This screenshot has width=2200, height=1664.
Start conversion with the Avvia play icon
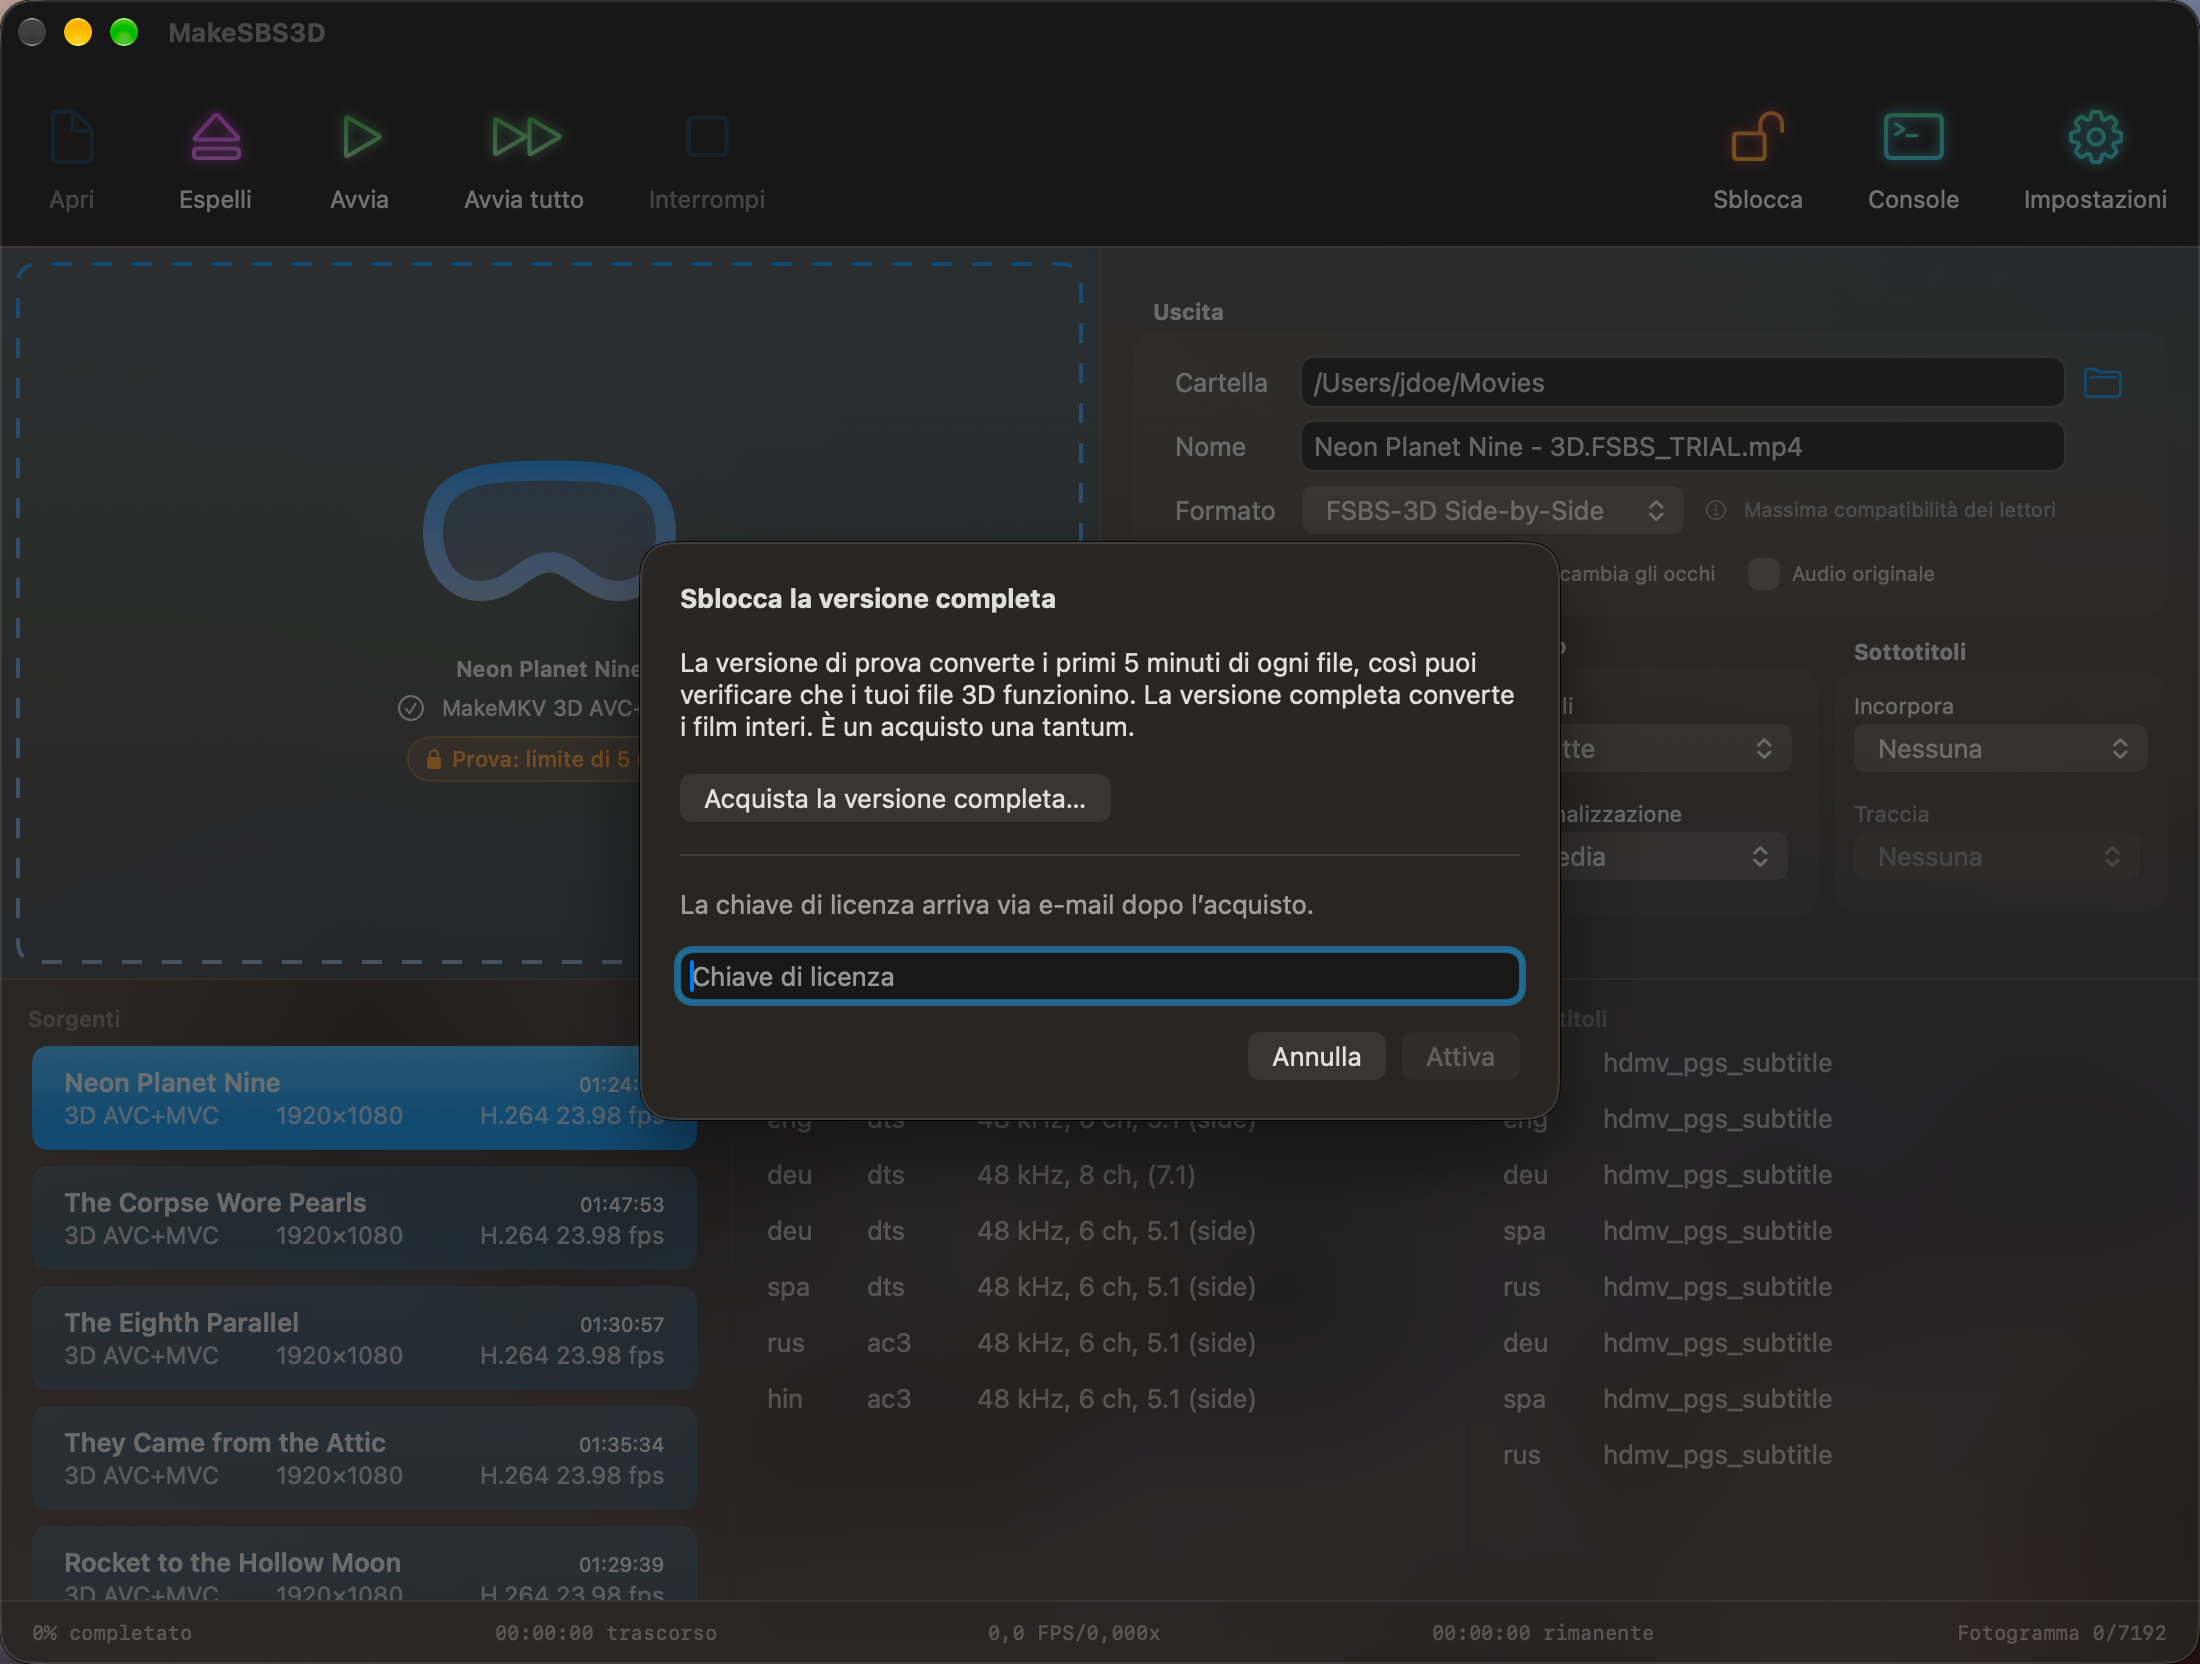[x=360, y=137]
